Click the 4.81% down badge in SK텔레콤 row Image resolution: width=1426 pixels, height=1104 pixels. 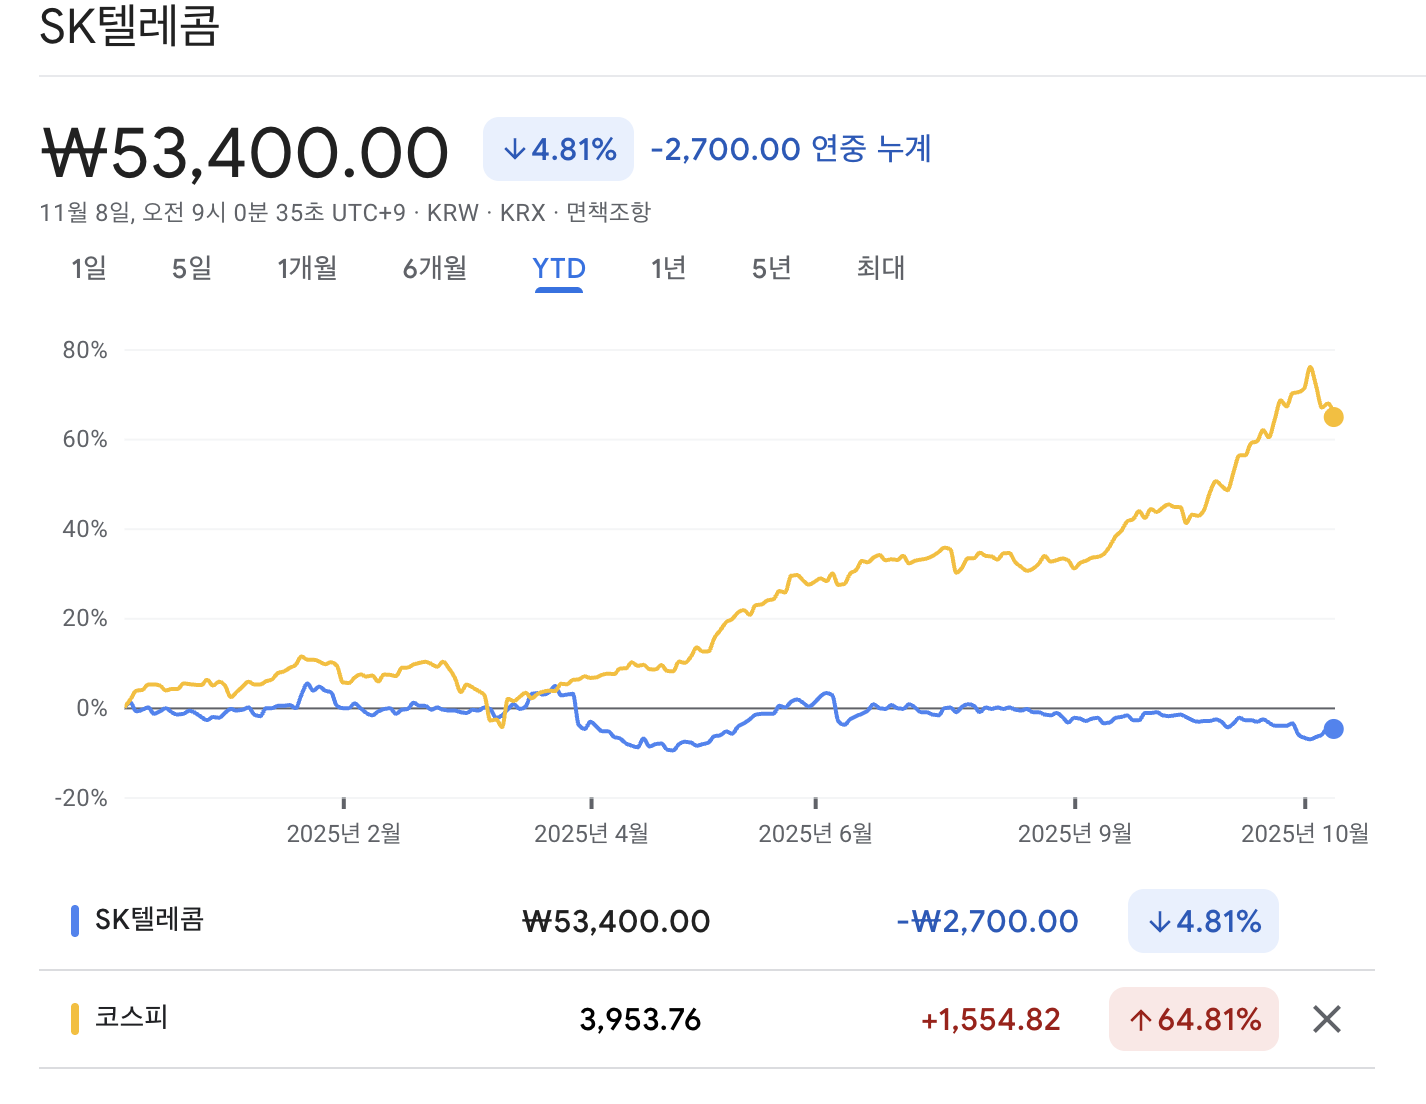1203,921
